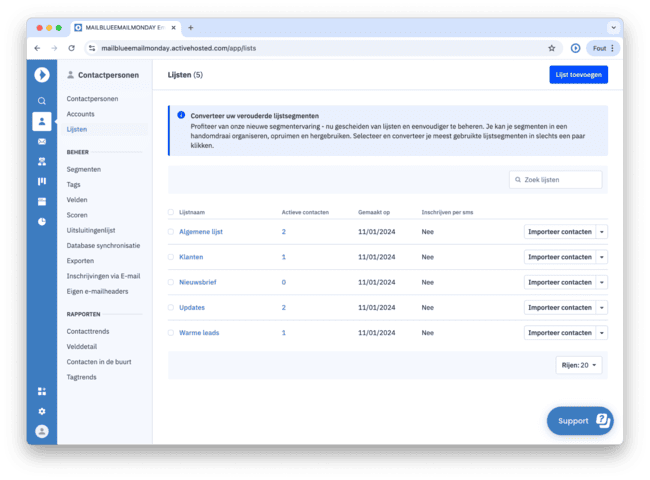Click the browser back arrow
The width and height of the screenshot is (650, 480).
click(x=37, y=48)
